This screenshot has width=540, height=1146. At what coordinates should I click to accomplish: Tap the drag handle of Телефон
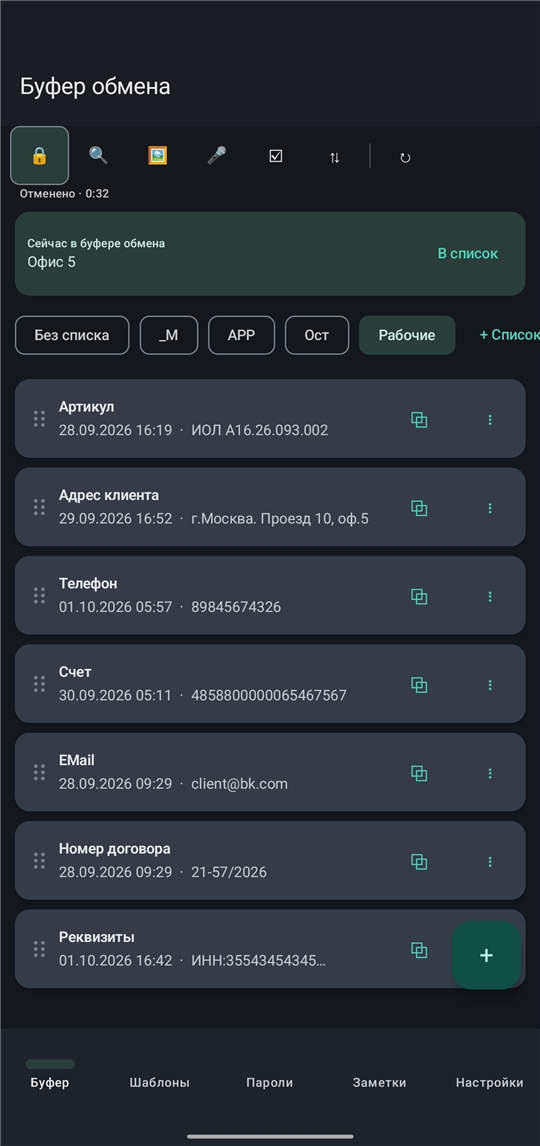[39, 596]
